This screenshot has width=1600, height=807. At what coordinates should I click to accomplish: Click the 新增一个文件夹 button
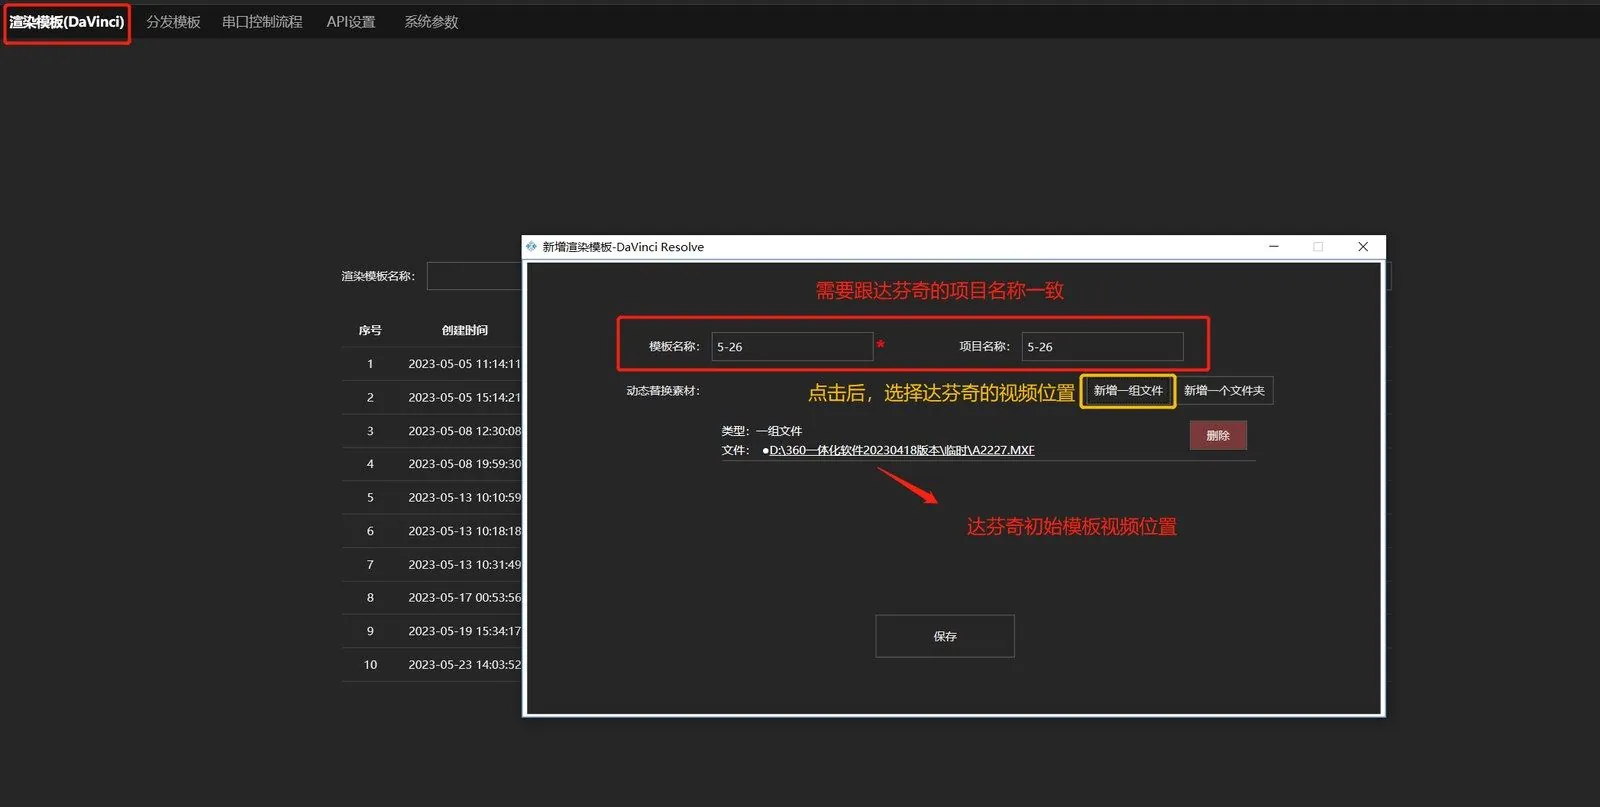tap(1224, 391)
